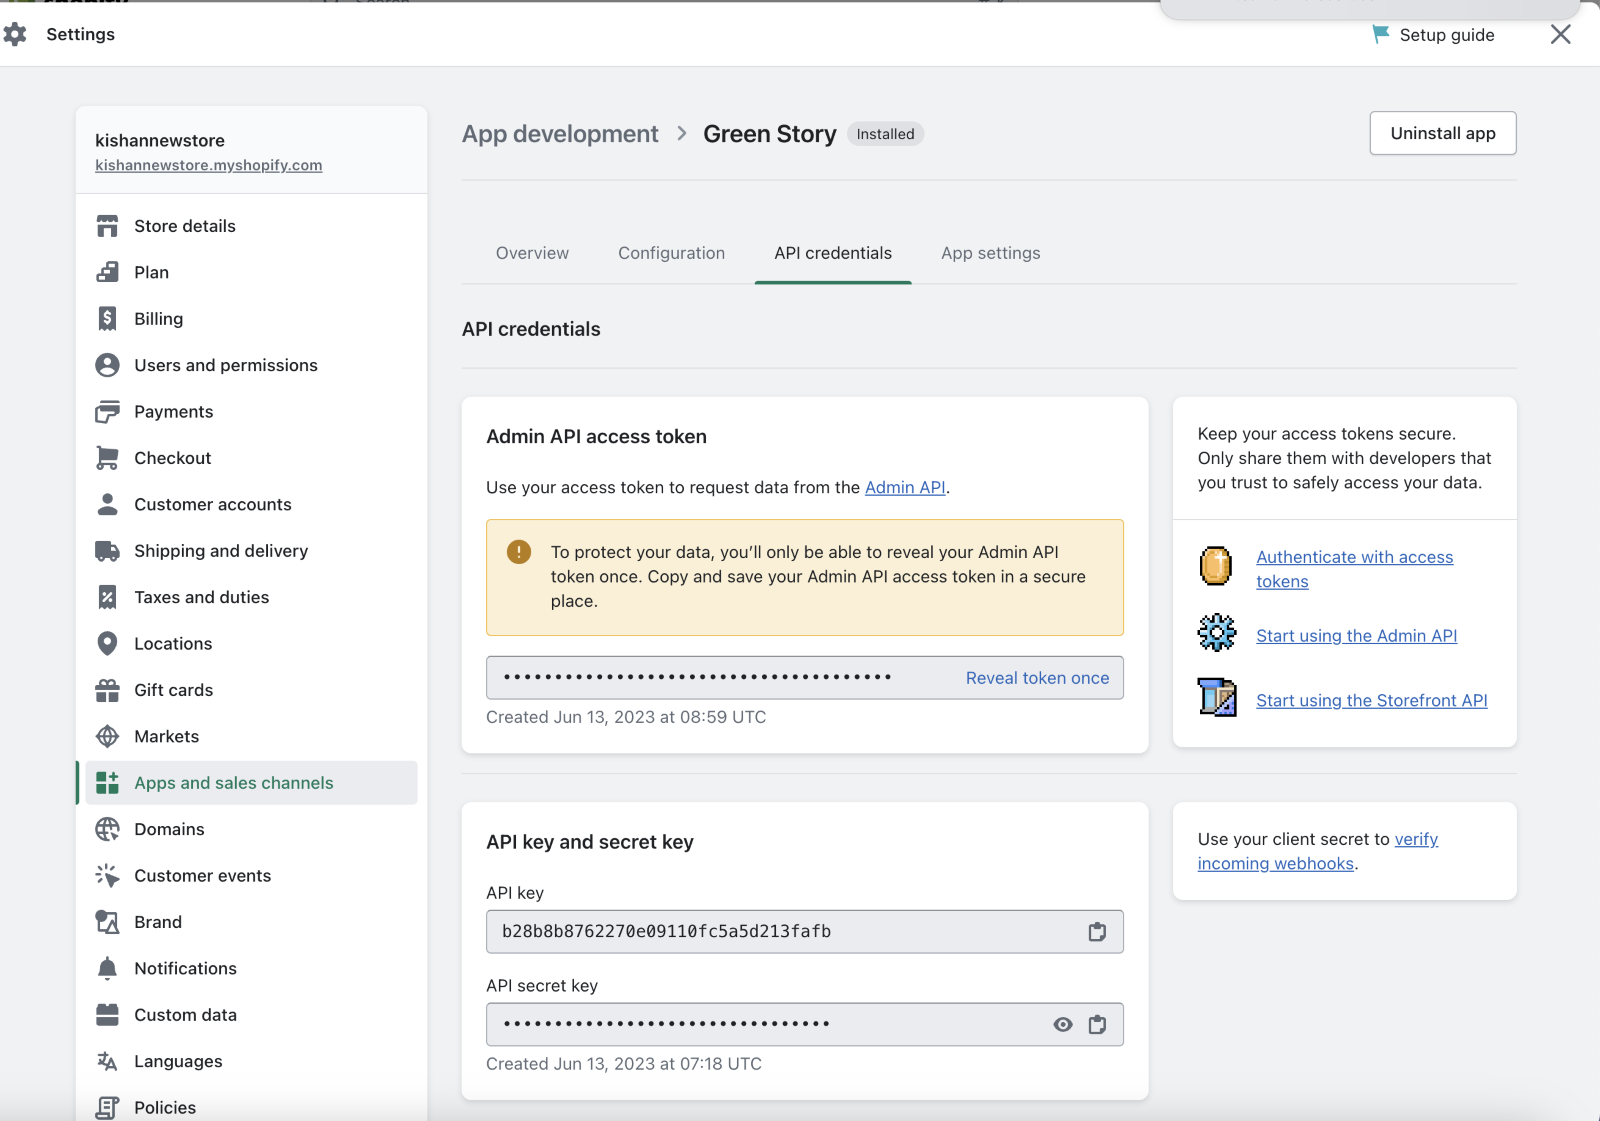Click the Store details storefront icon

point(107,226)
